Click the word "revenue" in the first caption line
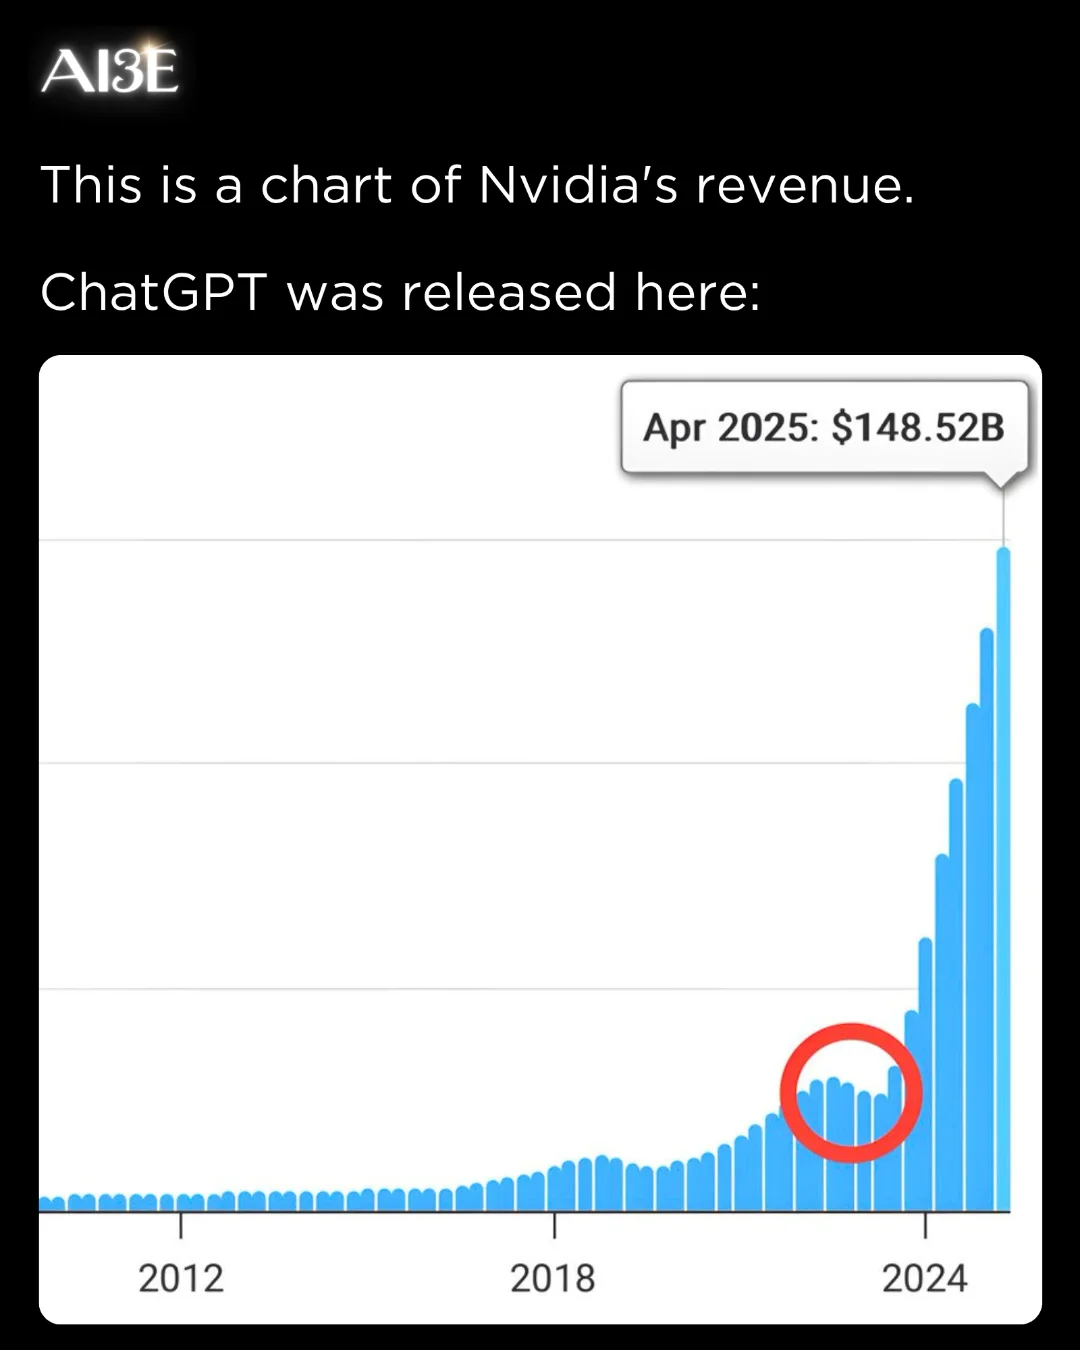 pyautogui.click(x=804, y=185)
